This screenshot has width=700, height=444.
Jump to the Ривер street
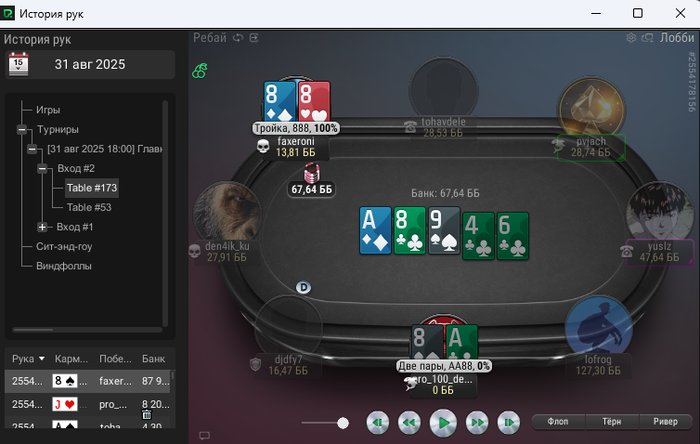666,422
